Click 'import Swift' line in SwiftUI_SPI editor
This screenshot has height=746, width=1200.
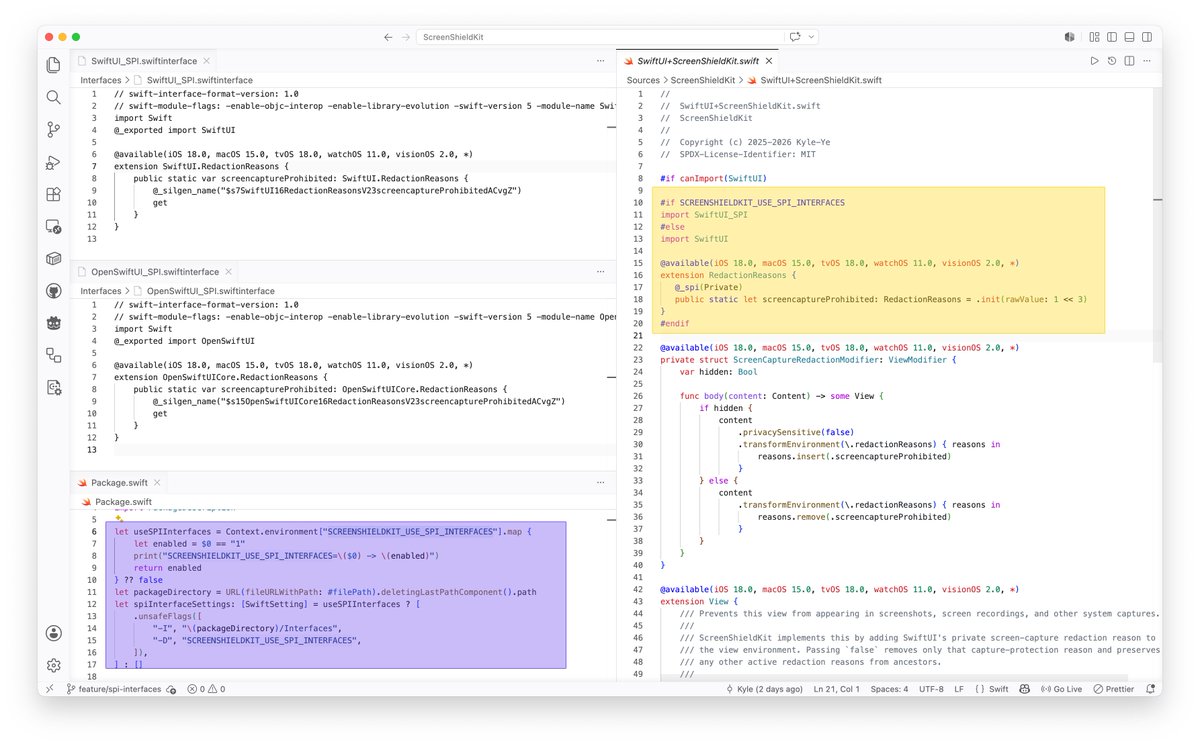[x=143, y=118]
